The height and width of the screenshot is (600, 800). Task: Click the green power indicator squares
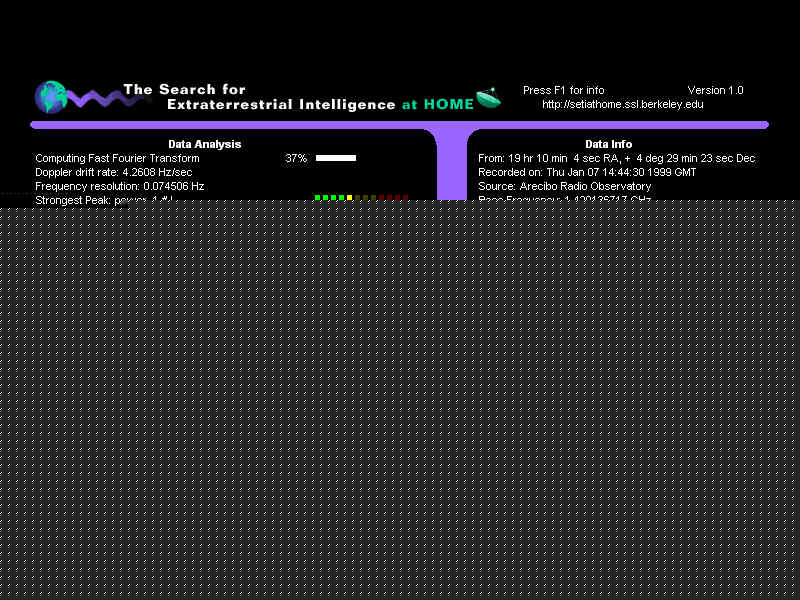[329, 197]
